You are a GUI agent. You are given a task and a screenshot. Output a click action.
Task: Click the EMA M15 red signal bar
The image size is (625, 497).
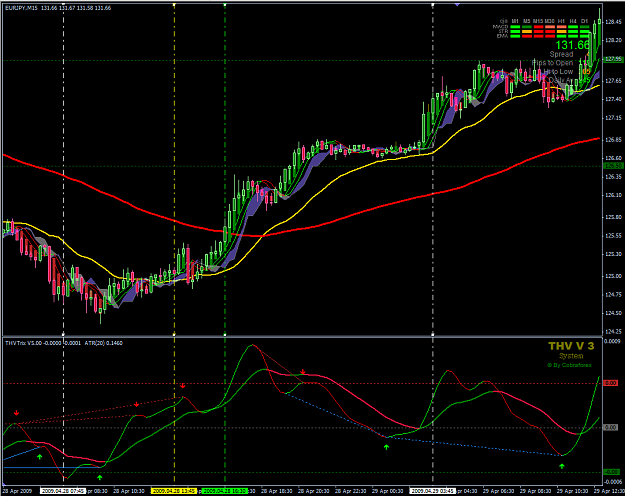click(539, 36)
